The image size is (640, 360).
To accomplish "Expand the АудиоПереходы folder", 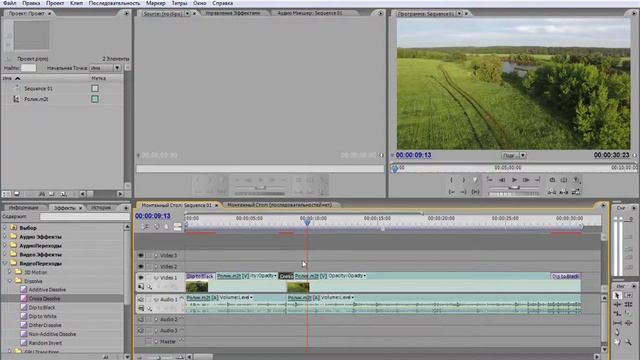I will pyautogui.click(x=5, y=245).
